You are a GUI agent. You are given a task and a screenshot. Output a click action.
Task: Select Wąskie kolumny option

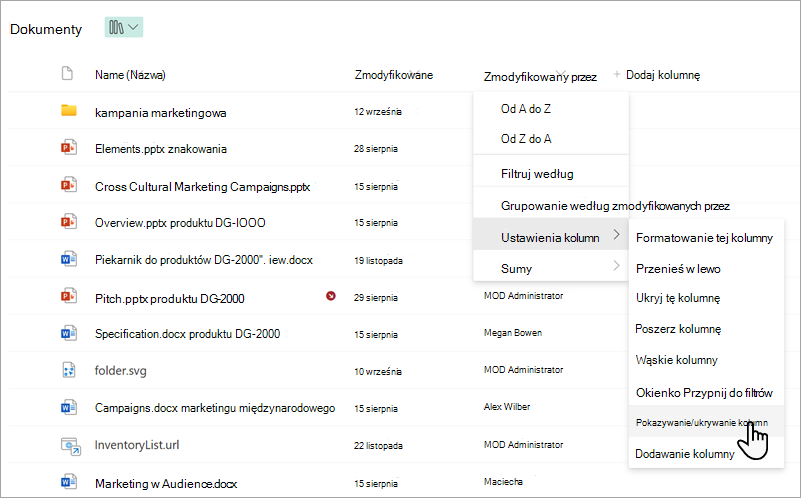[706, 360]
